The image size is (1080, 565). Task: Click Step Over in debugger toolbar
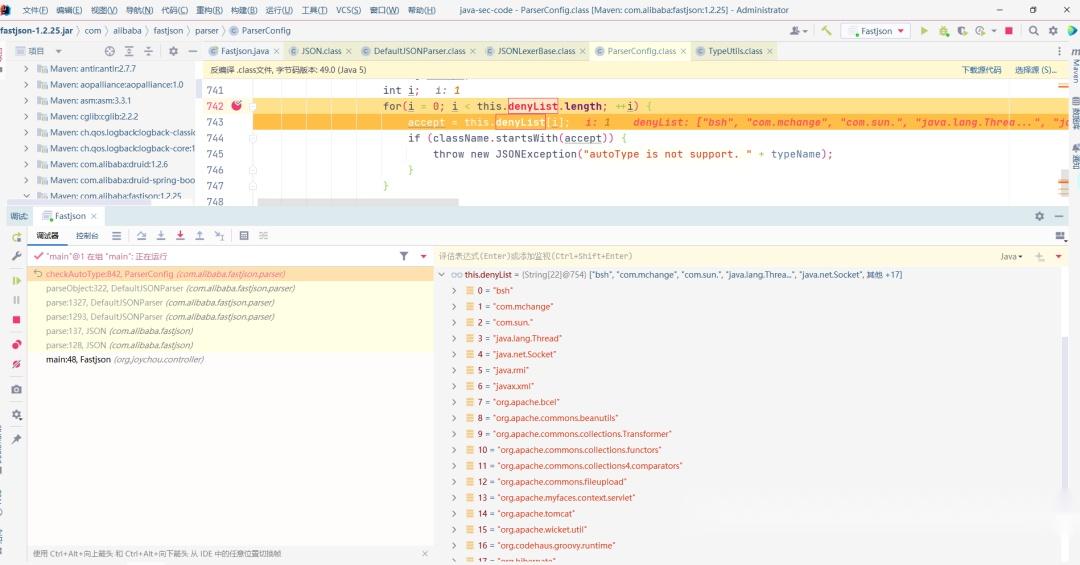pyautogui.click(x=141, y=236)
